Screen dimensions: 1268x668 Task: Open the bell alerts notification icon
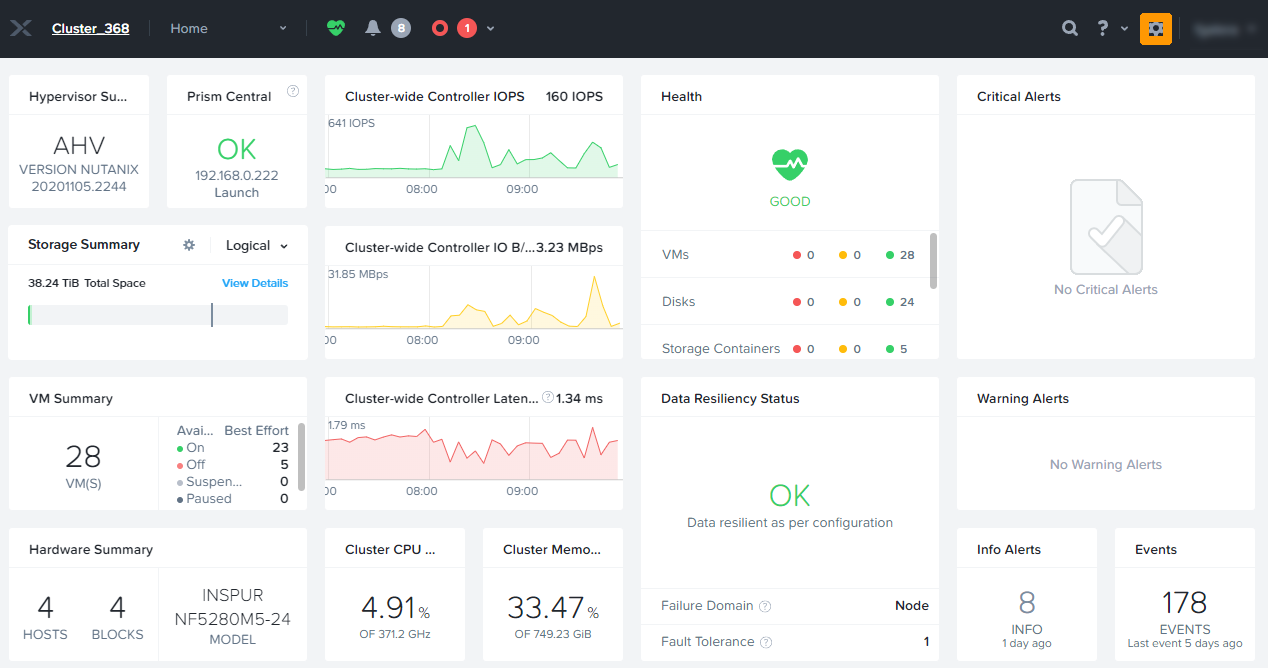[373, 29]
